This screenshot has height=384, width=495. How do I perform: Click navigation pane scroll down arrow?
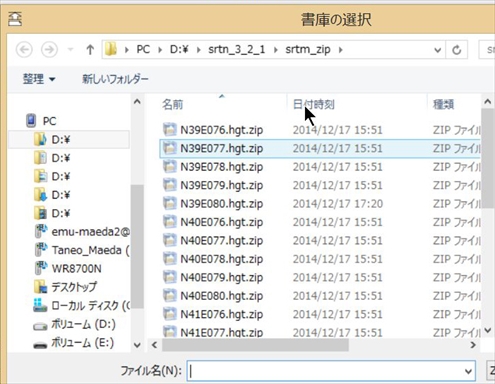(137, 345)
